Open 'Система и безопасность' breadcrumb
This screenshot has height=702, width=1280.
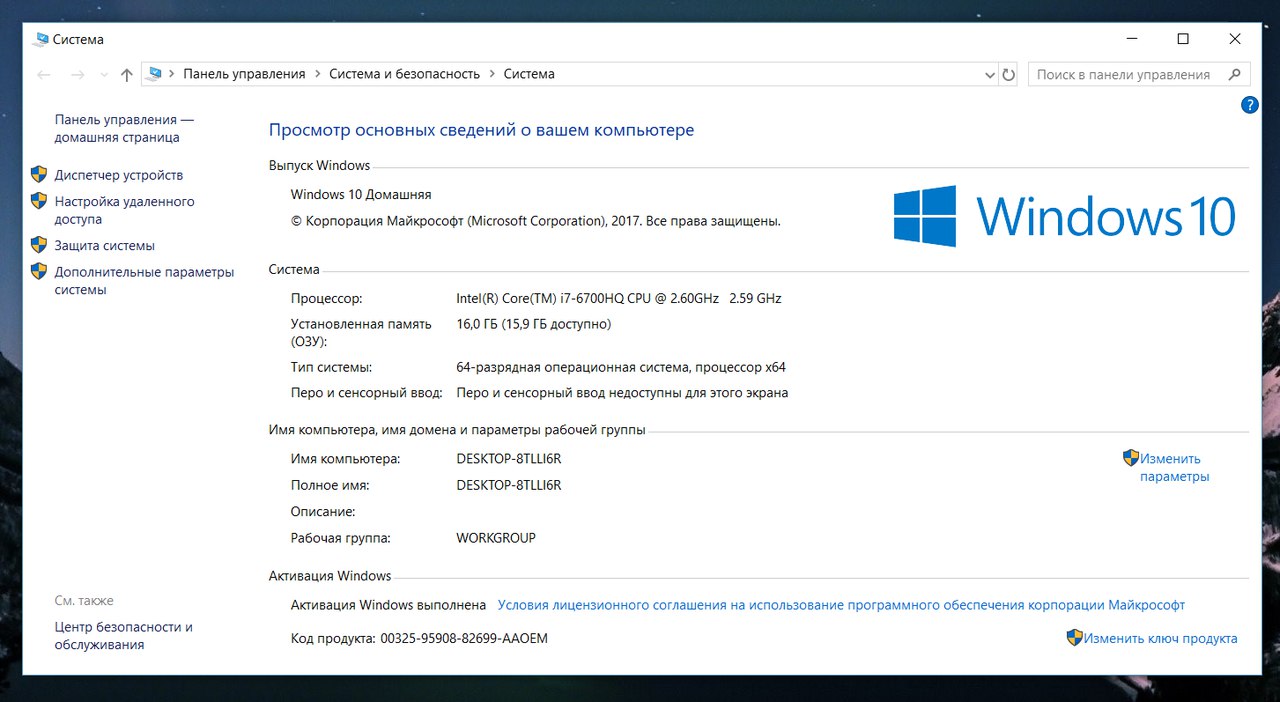(x=405, y=74)
